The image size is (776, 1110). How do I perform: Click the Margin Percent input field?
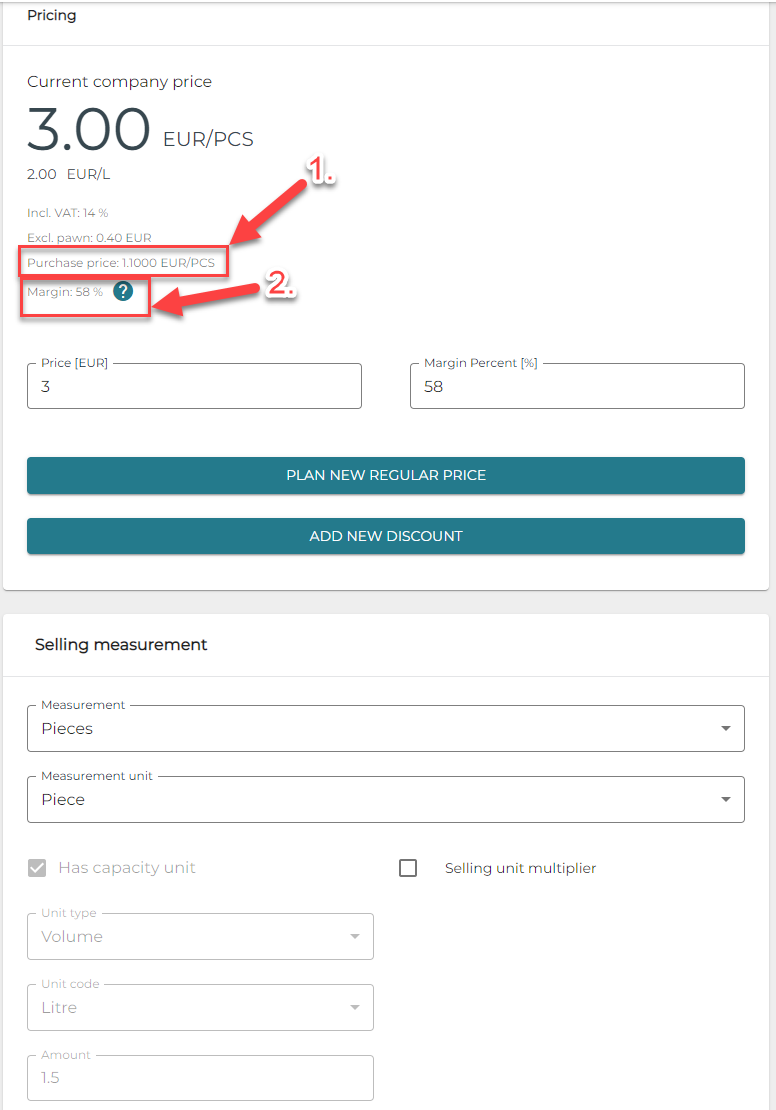coord(577,386)
